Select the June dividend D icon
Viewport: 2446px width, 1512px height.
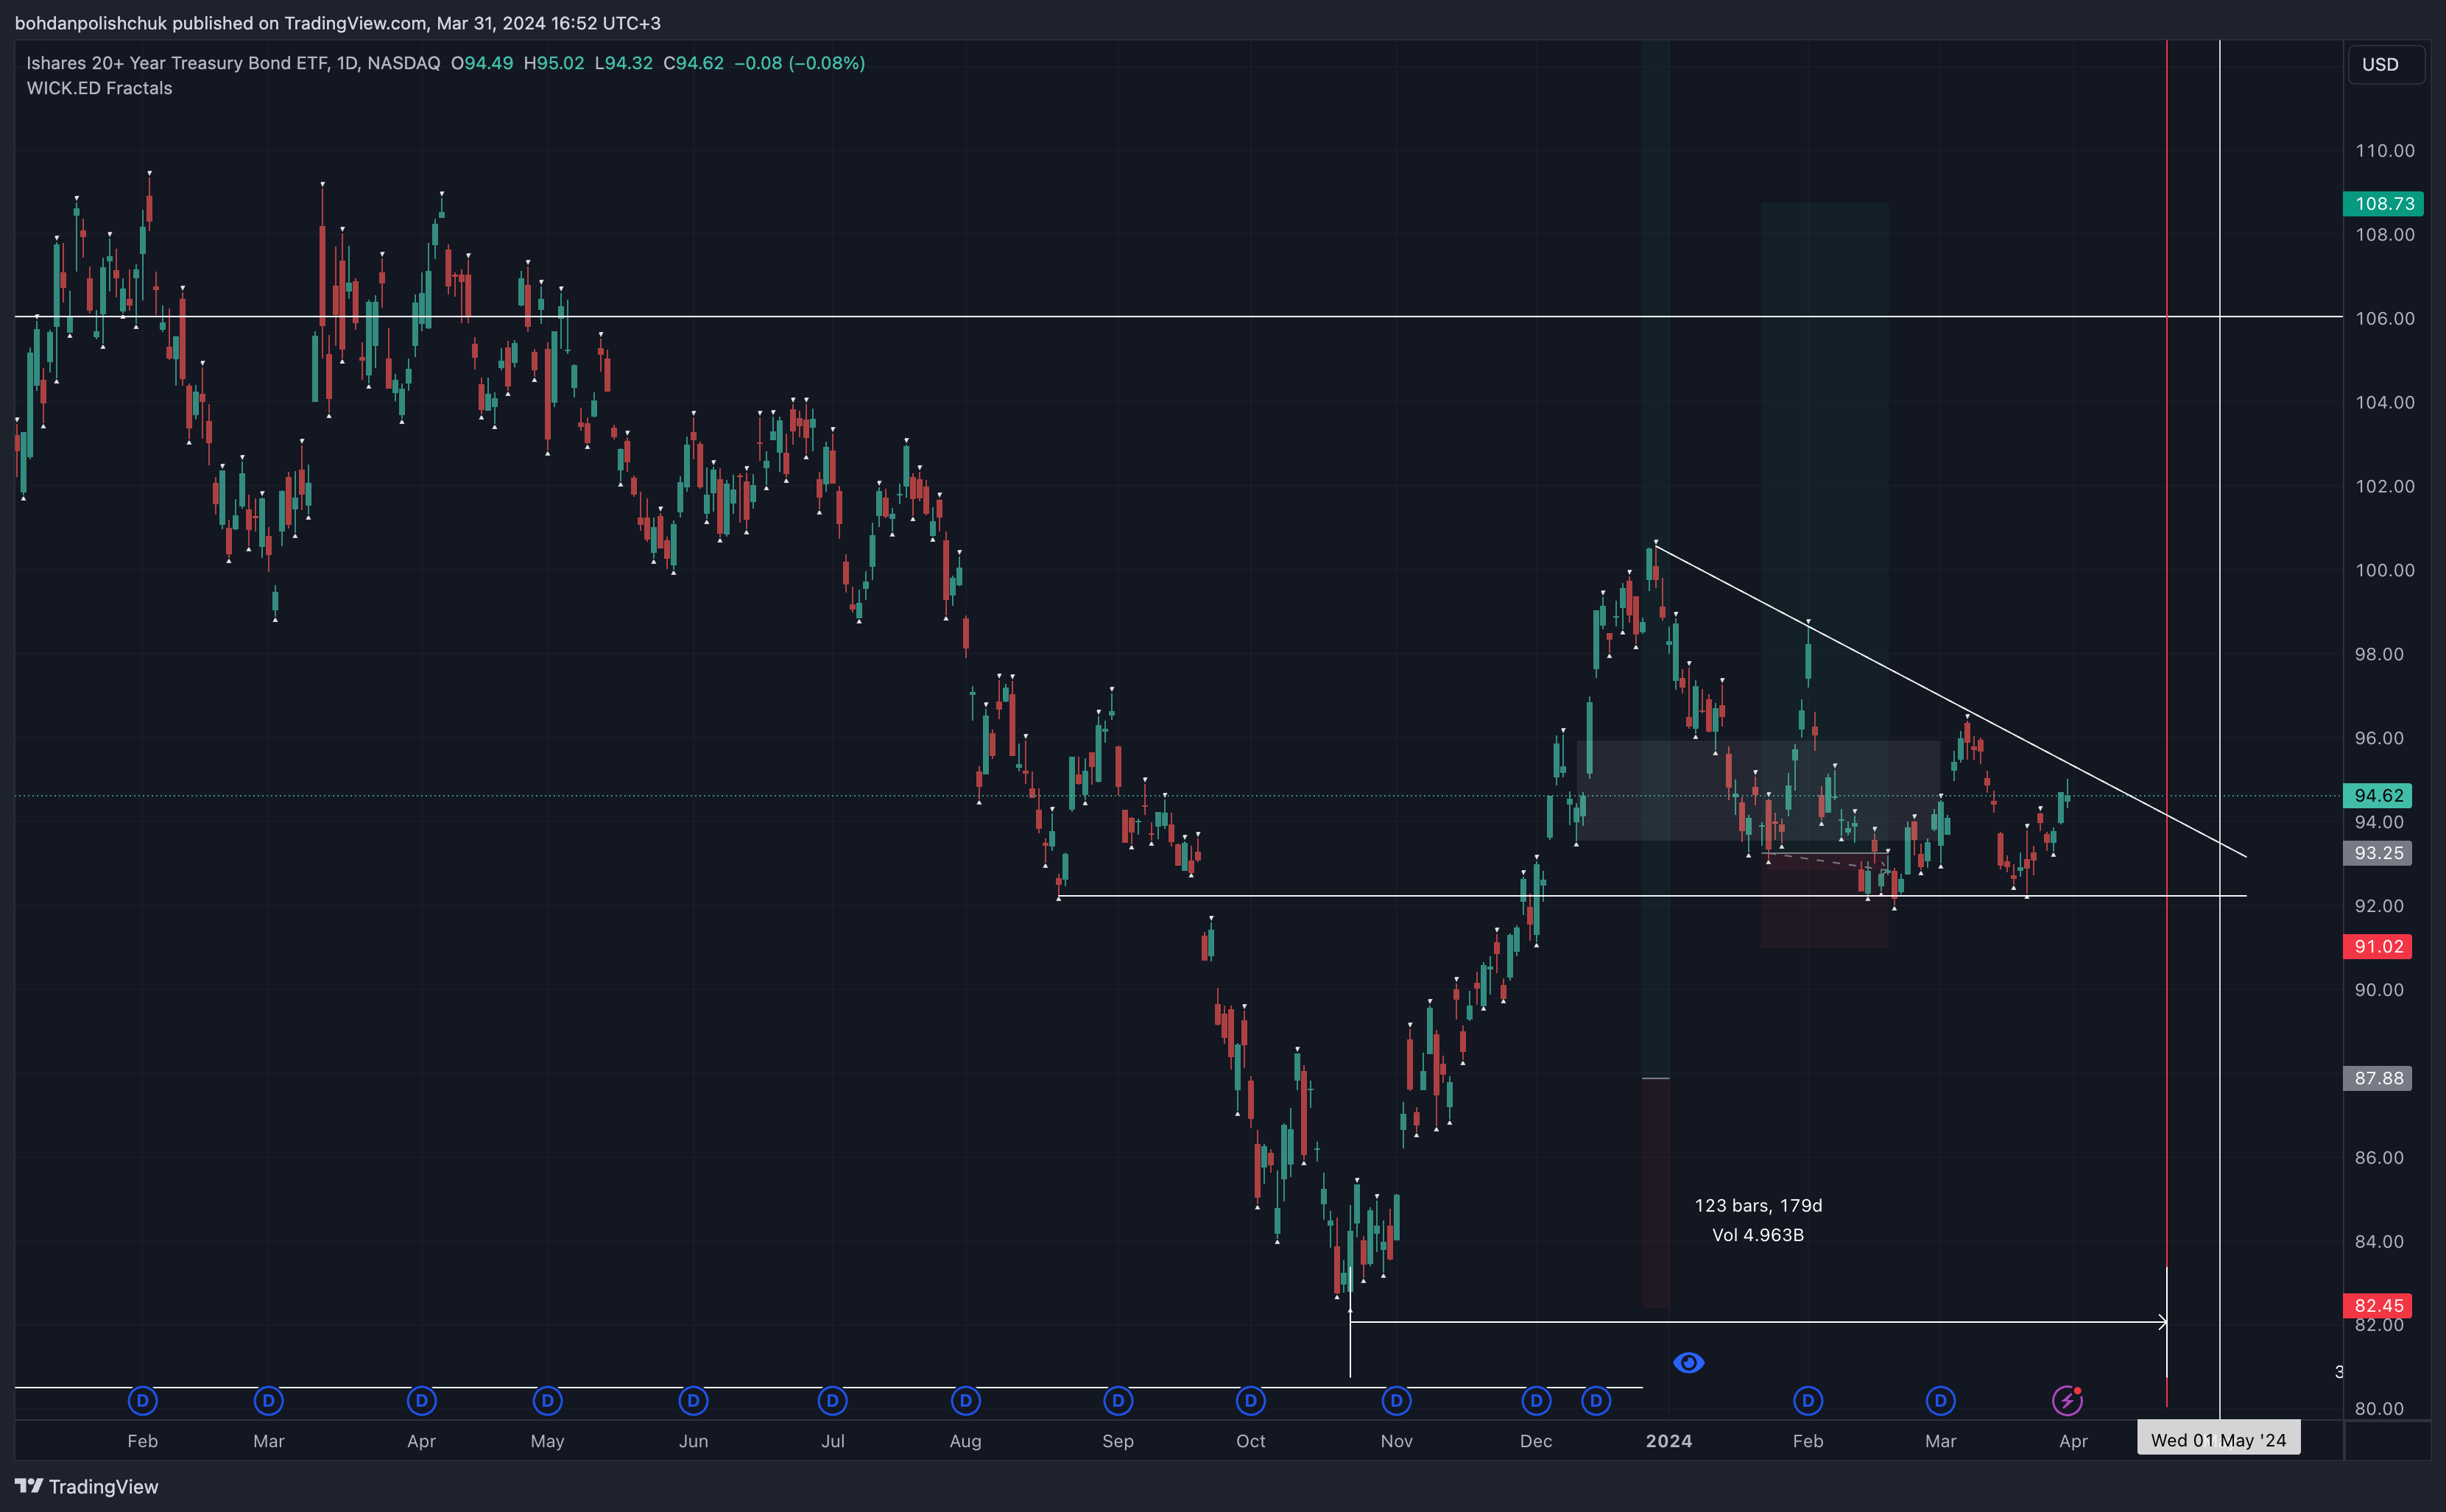tap(693, 1400)
